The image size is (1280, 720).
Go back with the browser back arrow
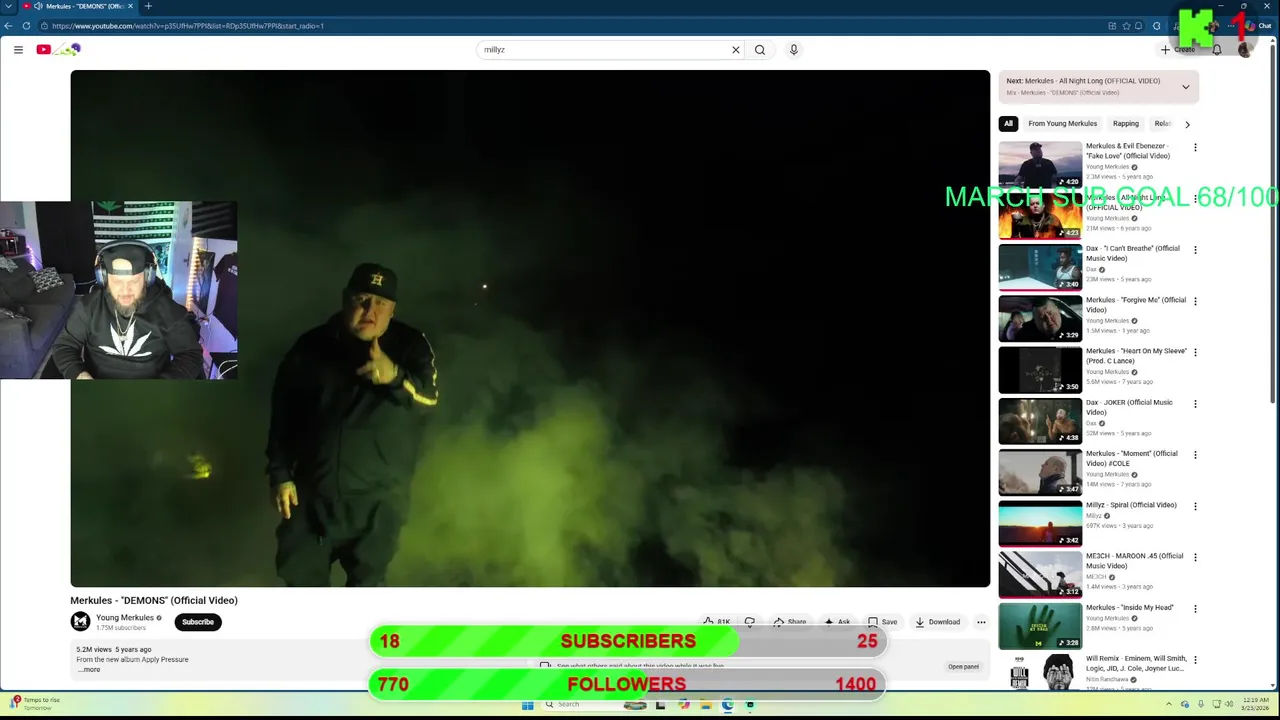click(9, 26)
